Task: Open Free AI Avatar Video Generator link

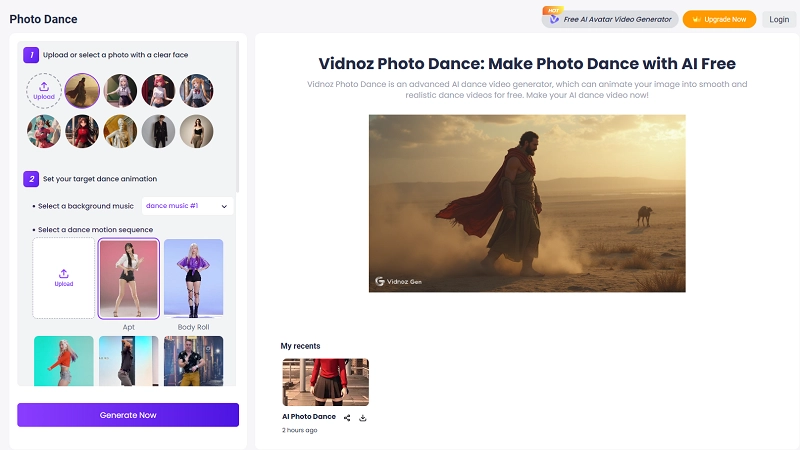Action: [x=610, y=19]
